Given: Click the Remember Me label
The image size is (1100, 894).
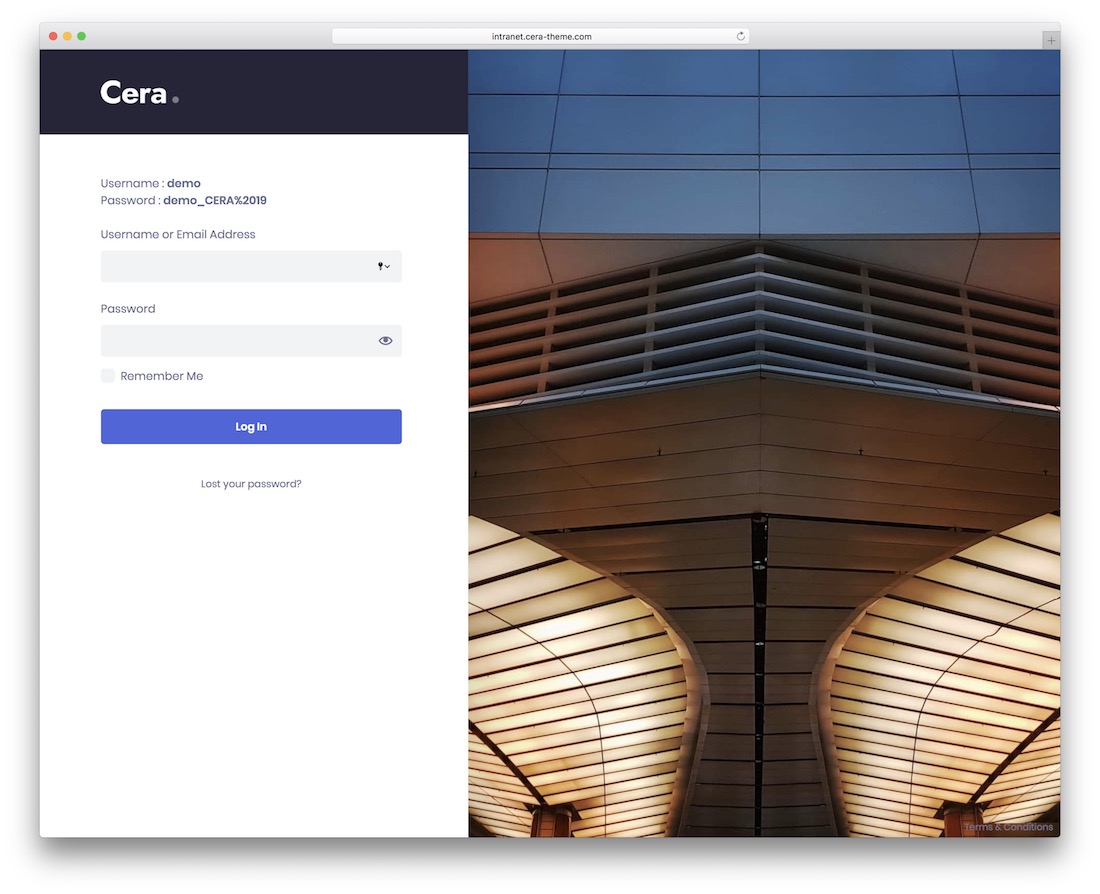Looking at the screenshot, I should (x=161, y=376).
